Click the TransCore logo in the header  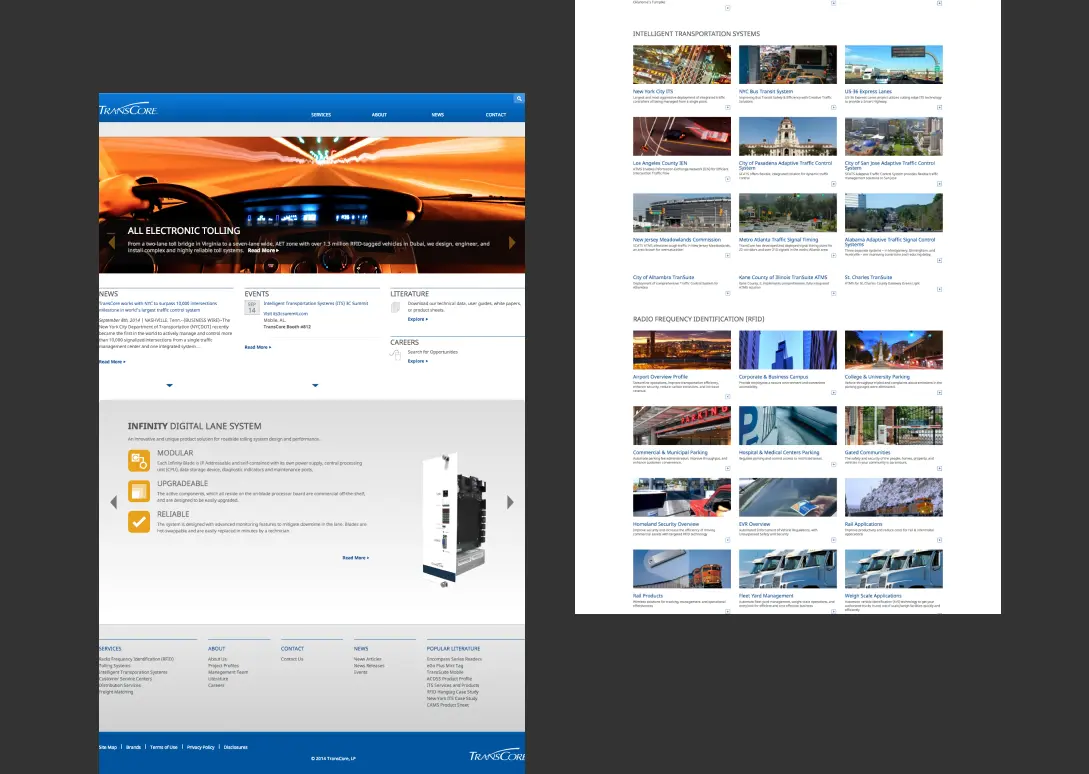(x=128, y=110)
